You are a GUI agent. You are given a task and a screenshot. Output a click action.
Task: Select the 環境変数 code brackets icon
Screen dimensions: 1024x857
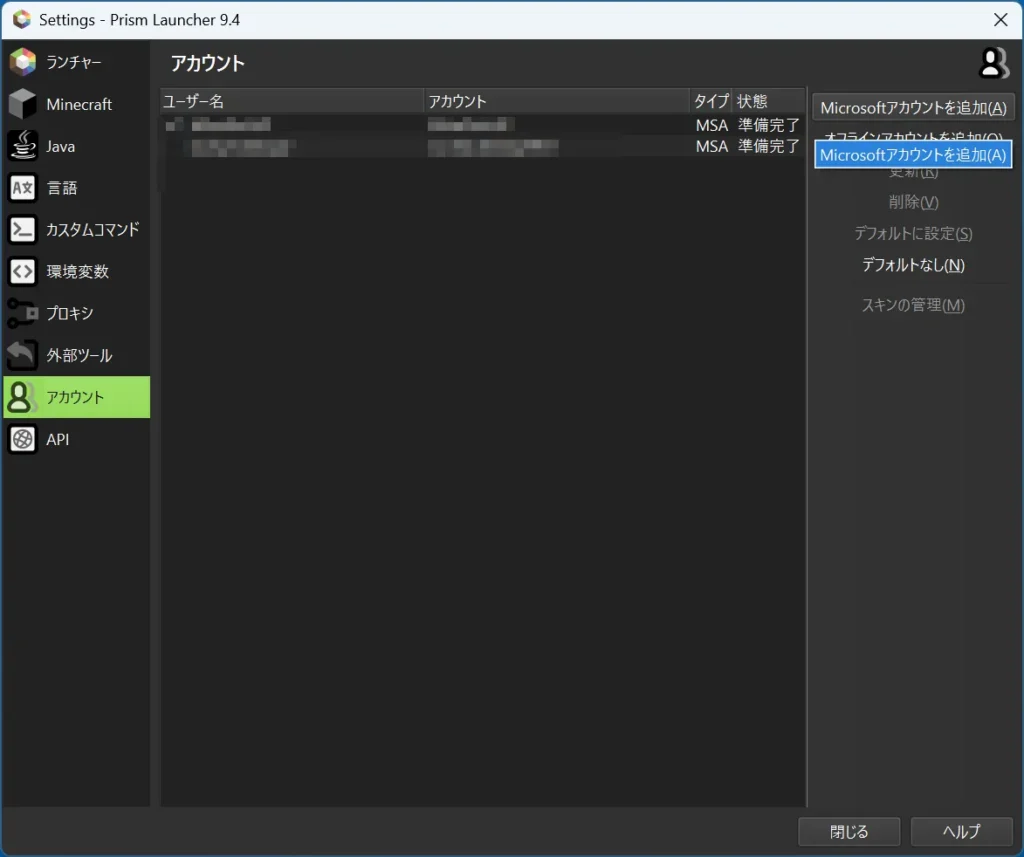click(x=23, y=272)
